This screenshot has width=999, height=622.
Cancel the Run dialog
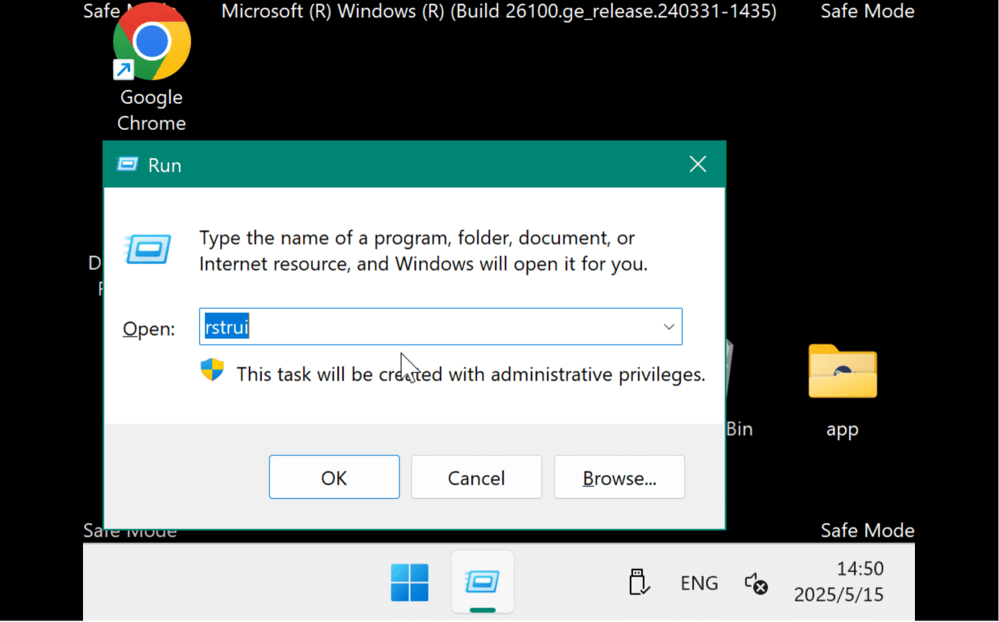click(476, 477)
